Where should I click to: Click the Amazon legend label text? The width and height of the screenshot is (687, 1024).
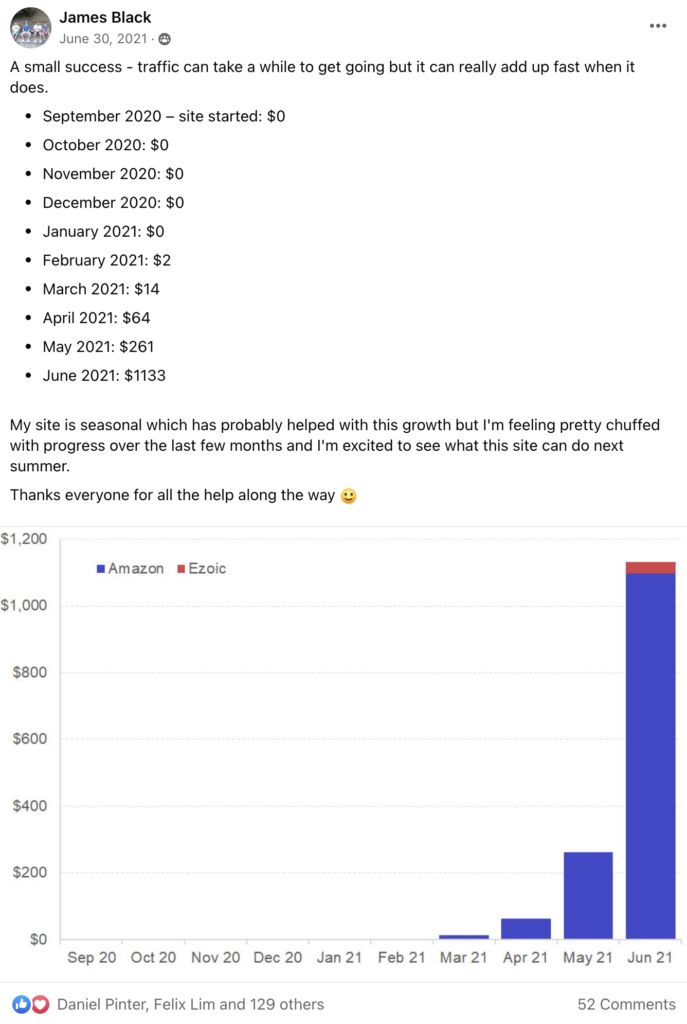click(136, 569)
